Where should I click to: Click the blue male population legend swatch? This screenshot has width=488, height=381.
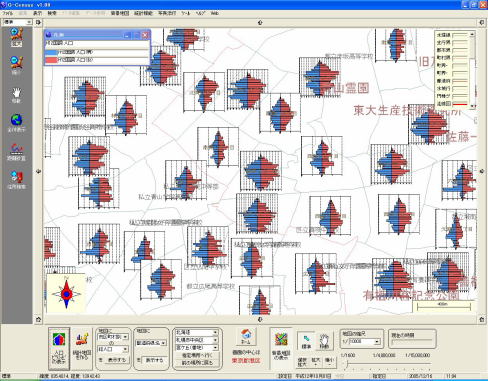51,52
